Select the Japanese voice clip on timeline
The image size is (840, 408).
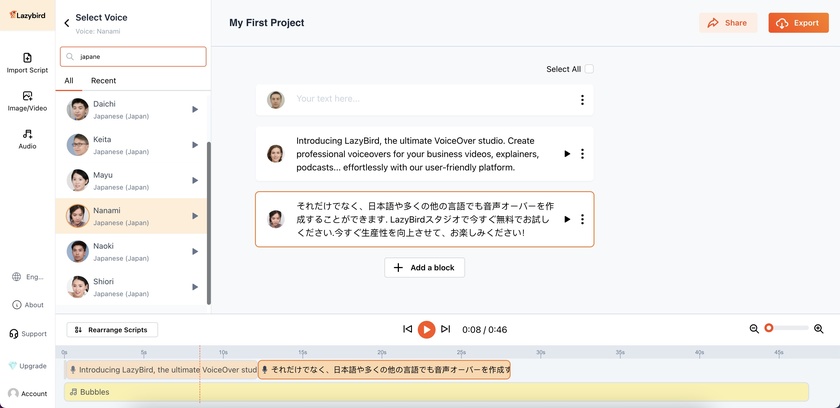[384, 369]
